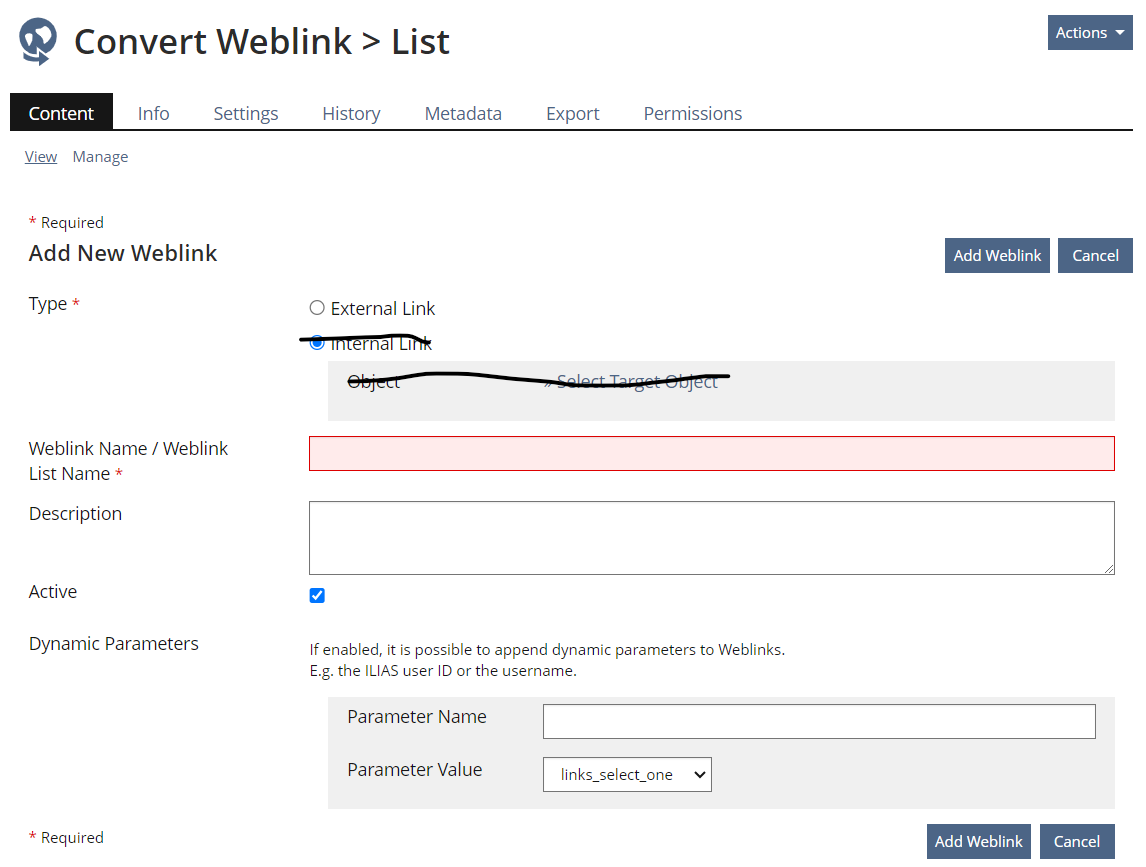Open the Actions dropdown menu

click(x=1089, y=33)
